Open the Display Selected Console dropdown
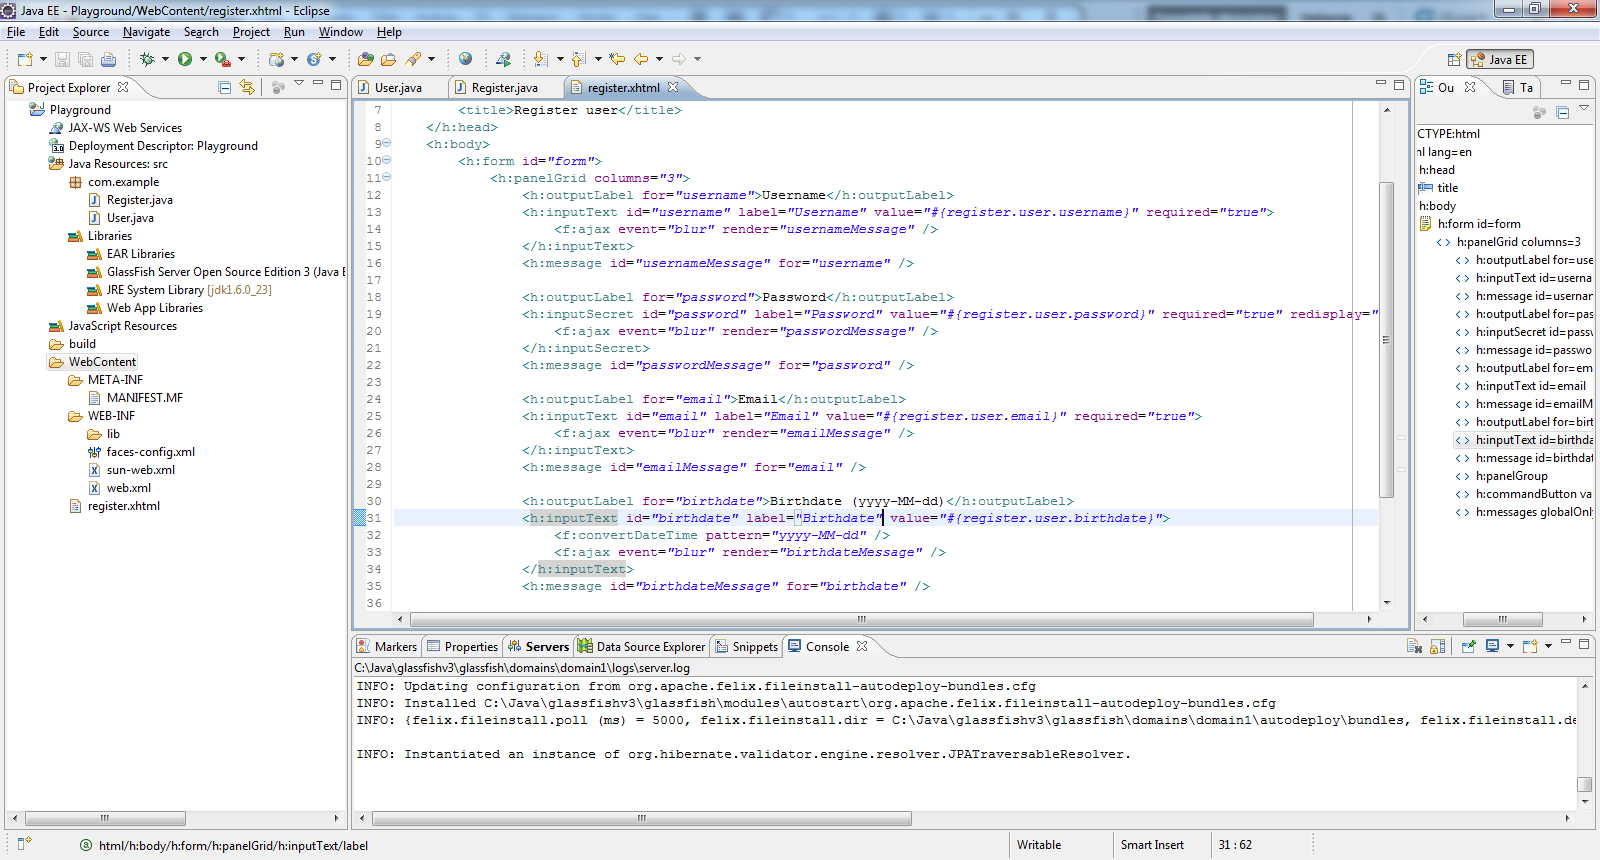Image resolution: width=1600 pixels, height=860 pixels. pyautogui.click(x=1510, y=647)
